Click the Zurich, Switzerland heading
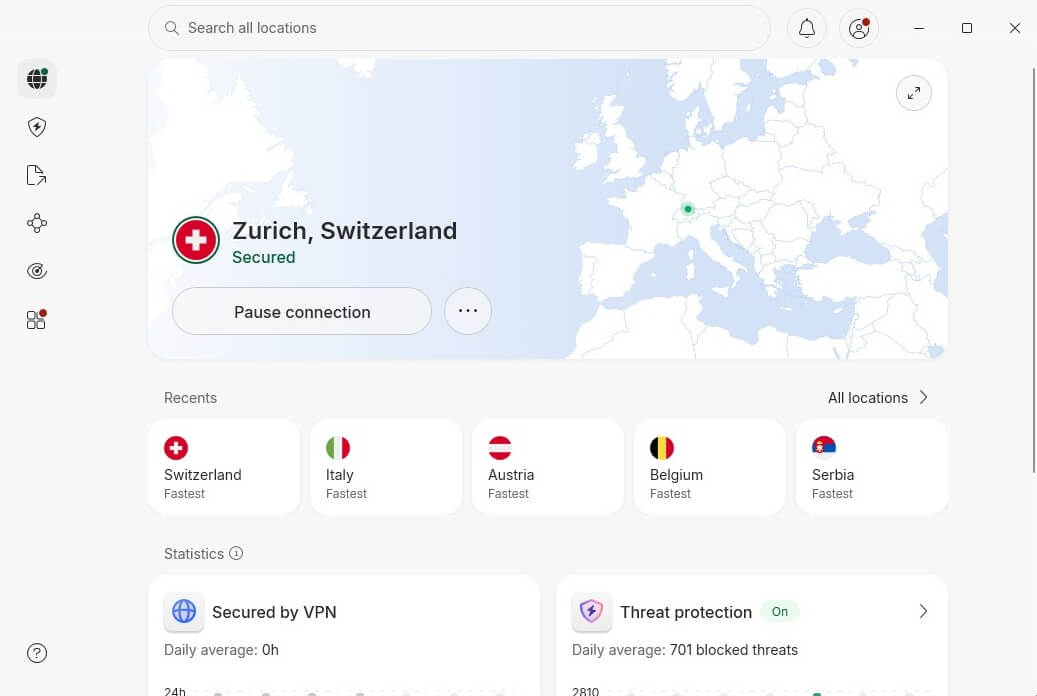The image size is (1037, 696). pos(345,231)
